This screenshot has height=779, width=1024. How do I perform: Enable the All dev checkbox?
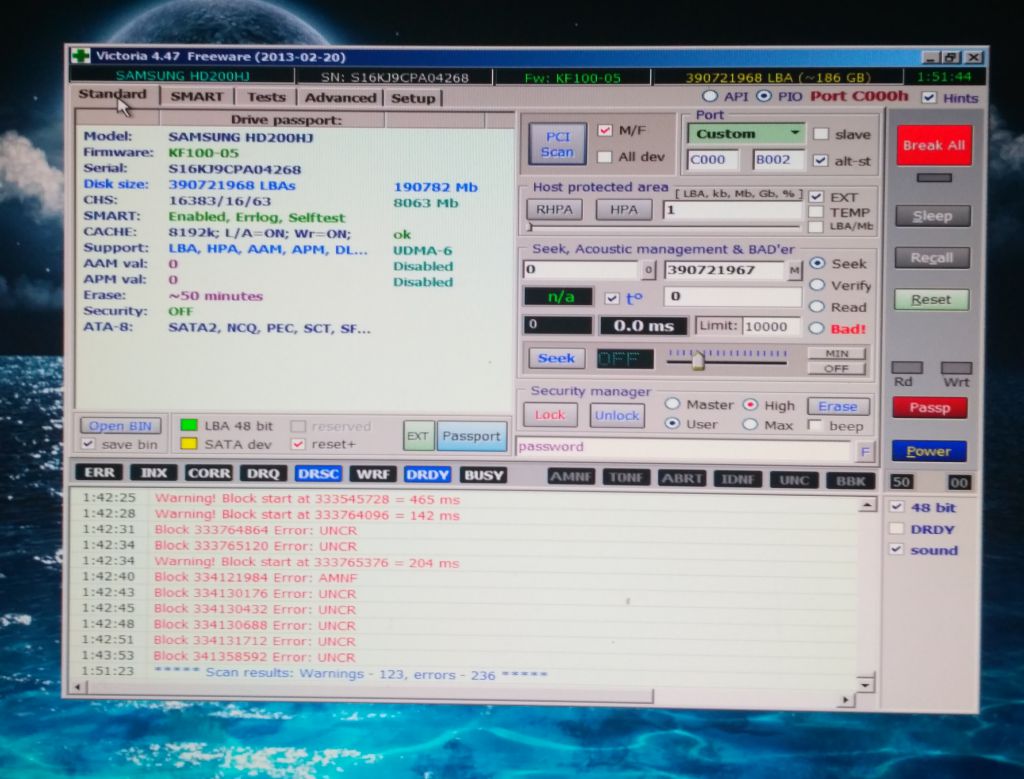[605, 157]
